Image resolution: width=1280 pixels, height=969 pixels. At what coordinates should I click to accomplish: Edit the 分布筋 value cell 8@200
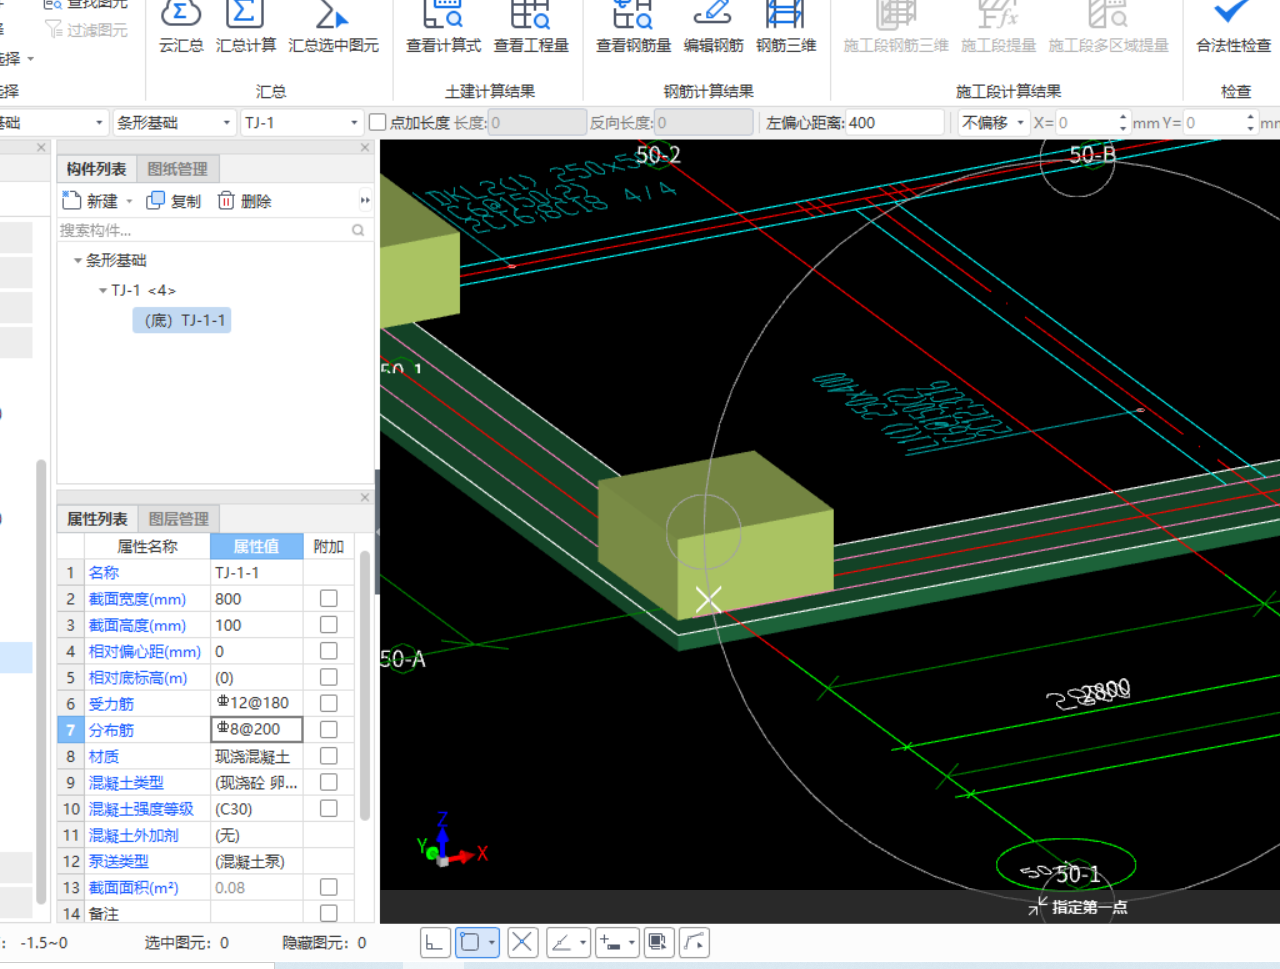point(257,729)
